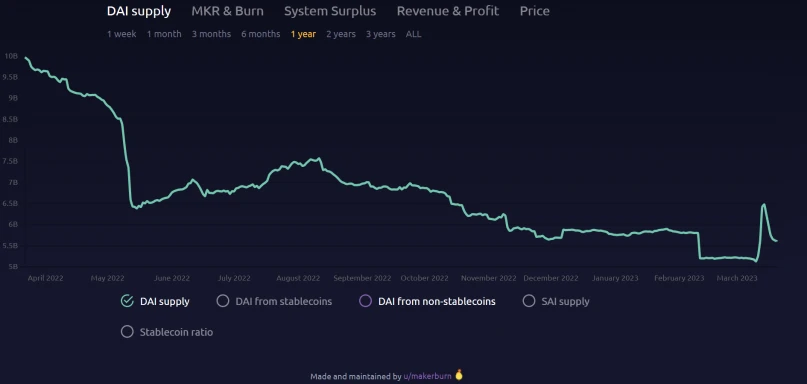Click the December 2022 axis label

point(551,278)
